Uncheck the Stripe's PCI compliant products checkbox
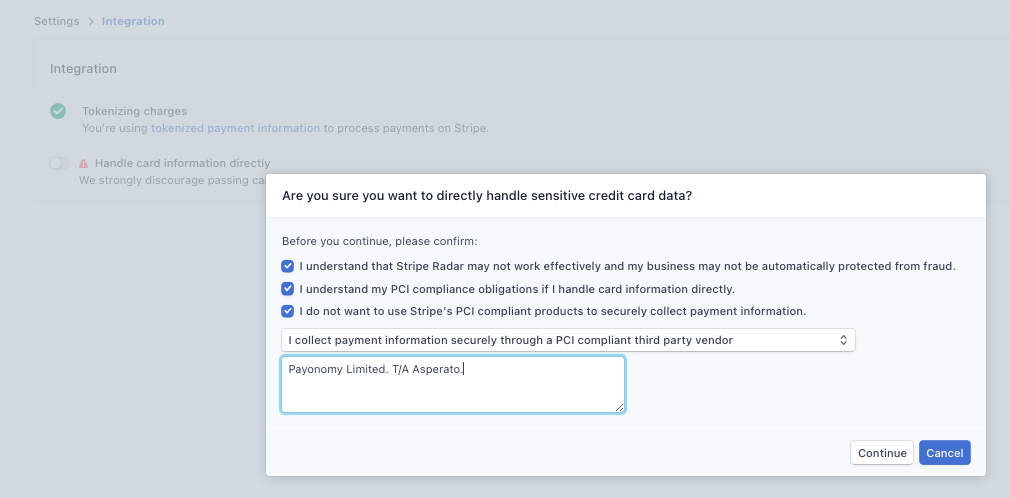The height and width of the screenshot is (498, 1010). [287, 311]
